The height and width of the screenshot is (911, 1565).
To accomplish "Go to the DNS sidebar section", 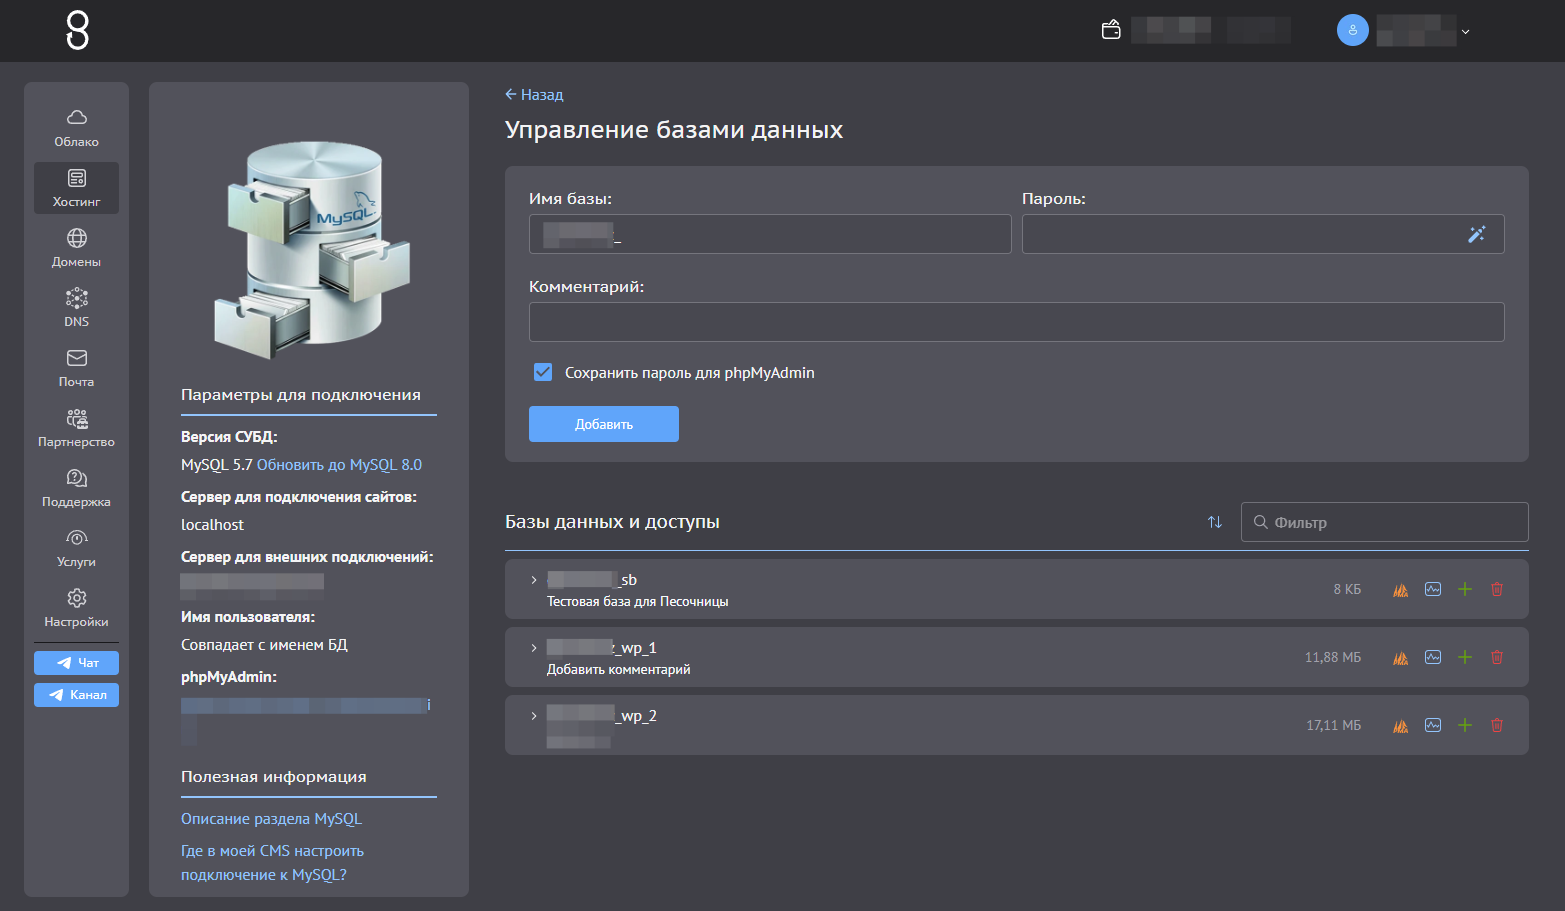I will 77,308.
